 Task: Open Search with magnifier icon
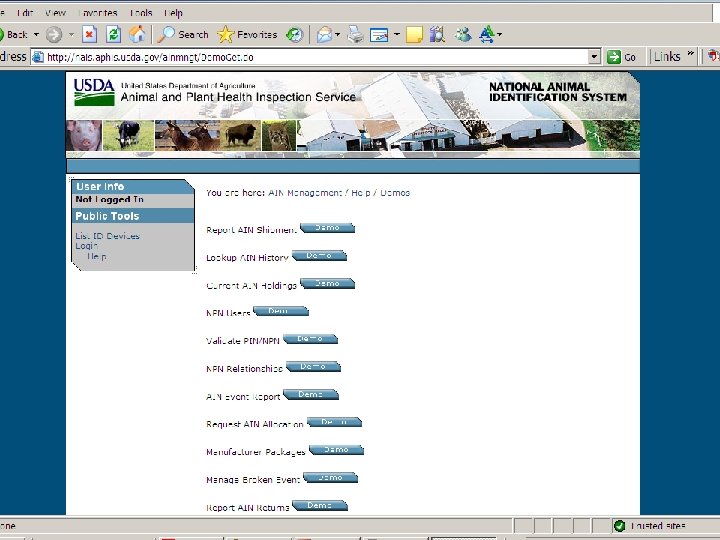pyautogui.click(x=183, y=34)
